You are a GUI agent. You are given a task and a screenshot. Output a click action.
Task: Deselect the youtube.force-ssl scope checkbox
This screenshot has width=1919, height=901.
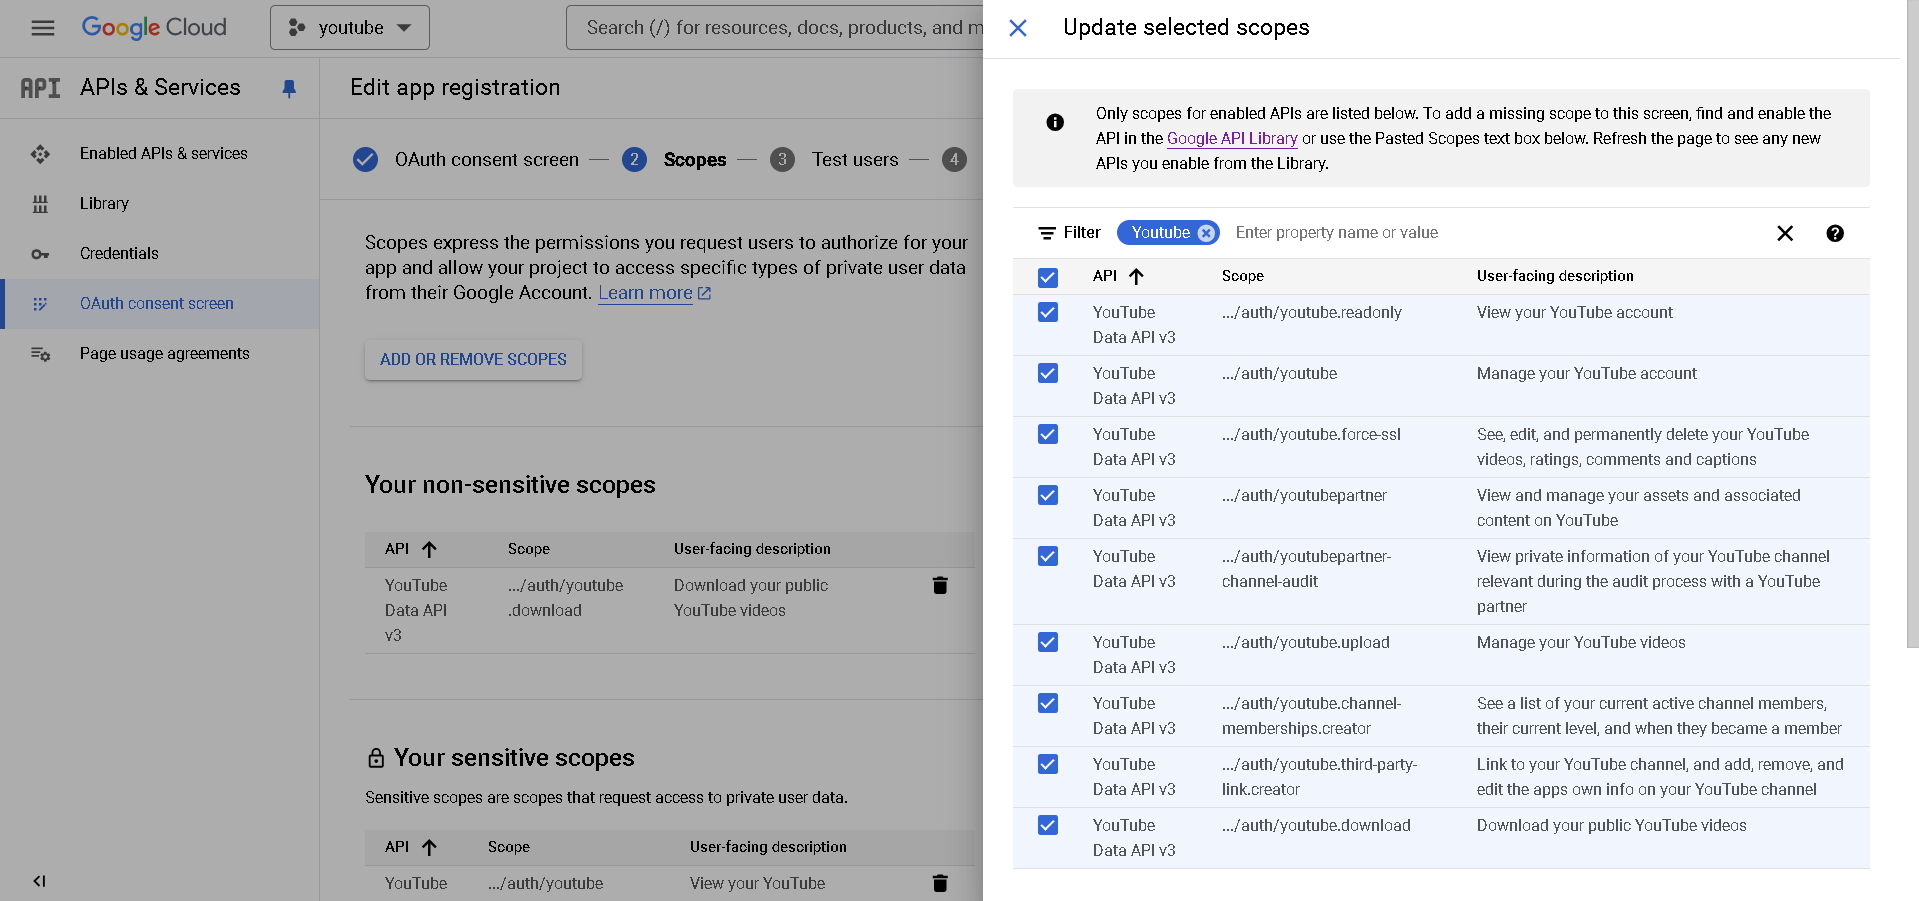(x=1047, y=435)
